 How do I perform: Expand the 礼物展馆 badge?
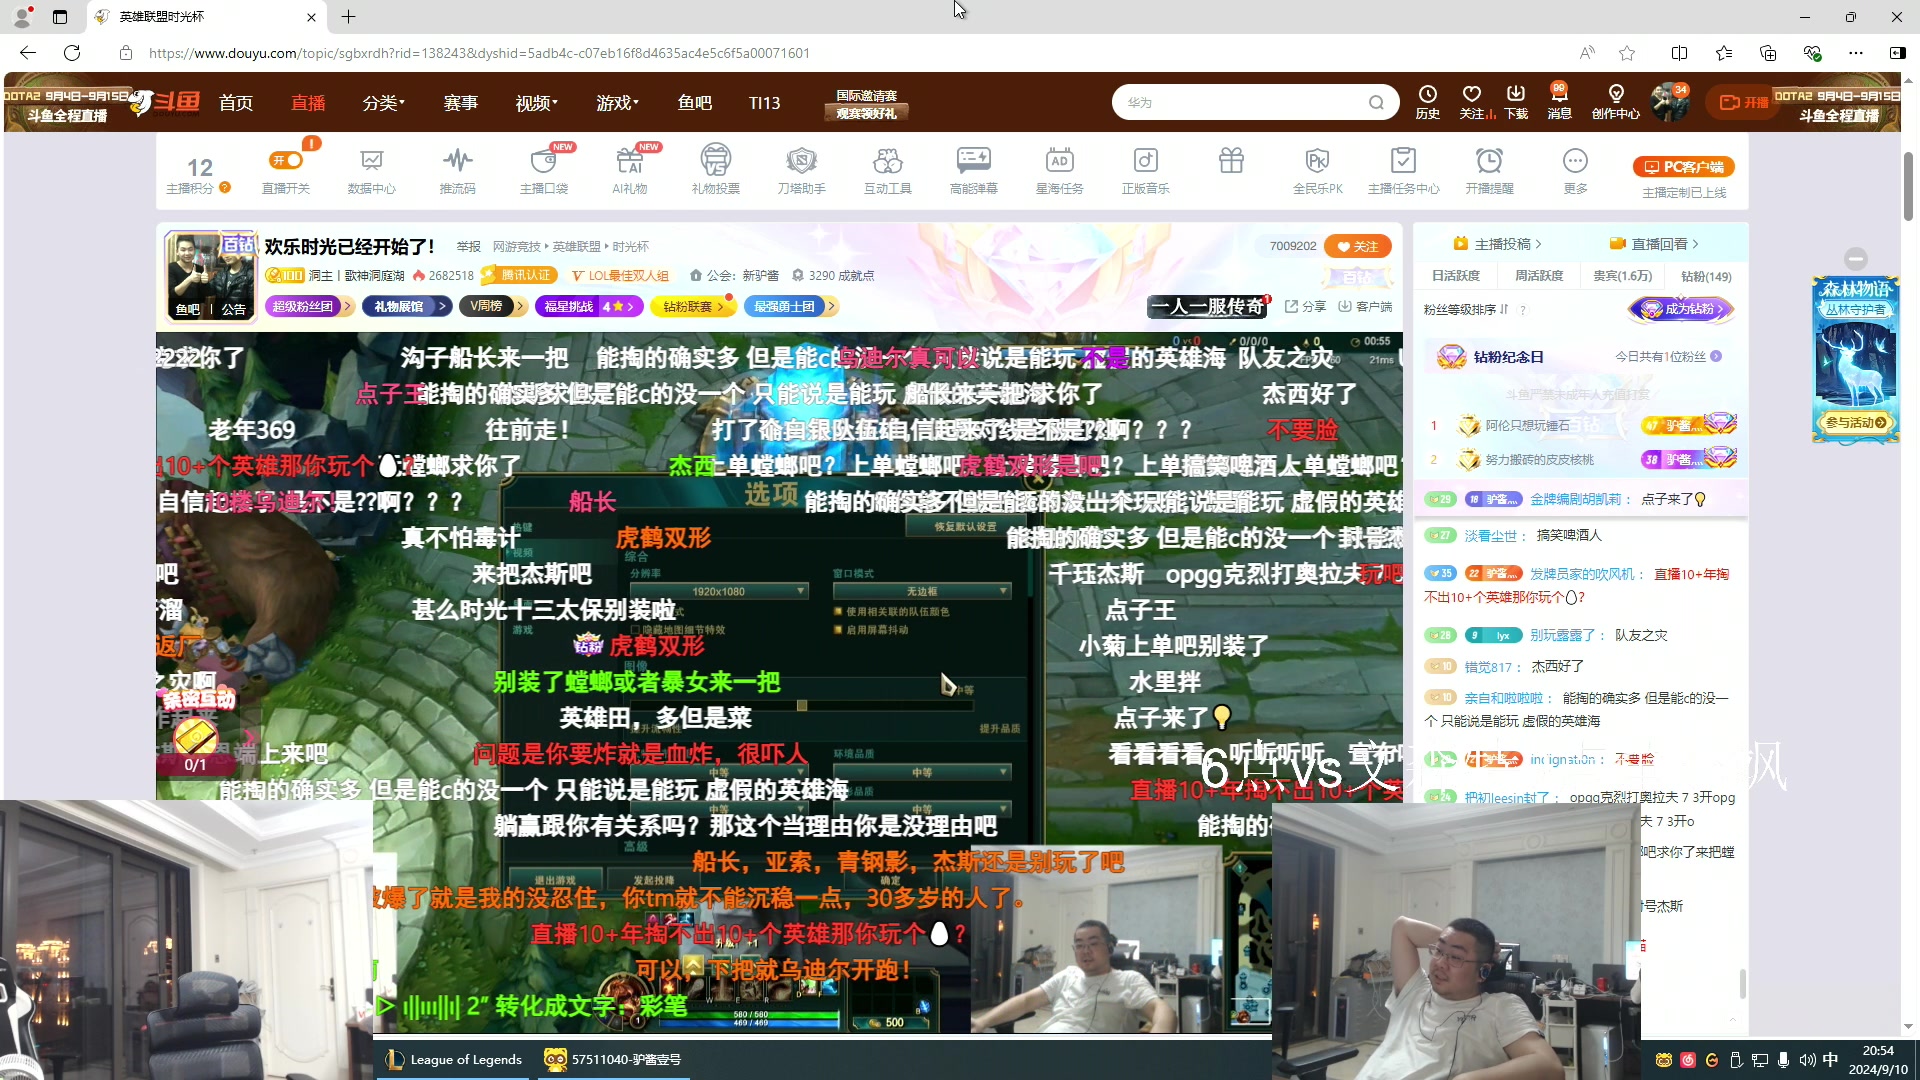(x=406, y=306)
